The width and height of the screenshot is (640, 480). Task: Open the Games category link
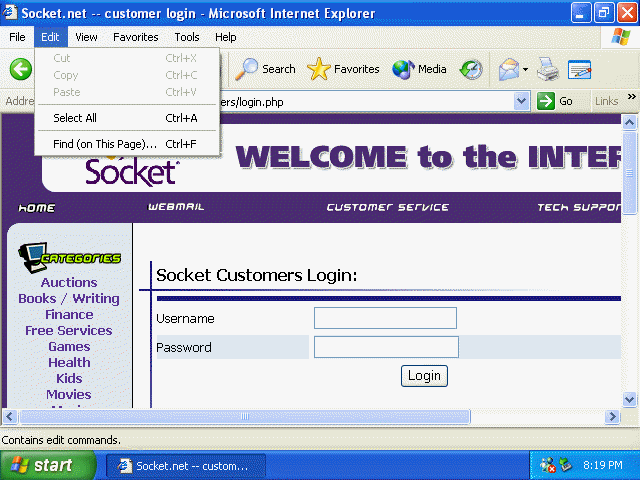pyautogui.click(x=69, y=347)
